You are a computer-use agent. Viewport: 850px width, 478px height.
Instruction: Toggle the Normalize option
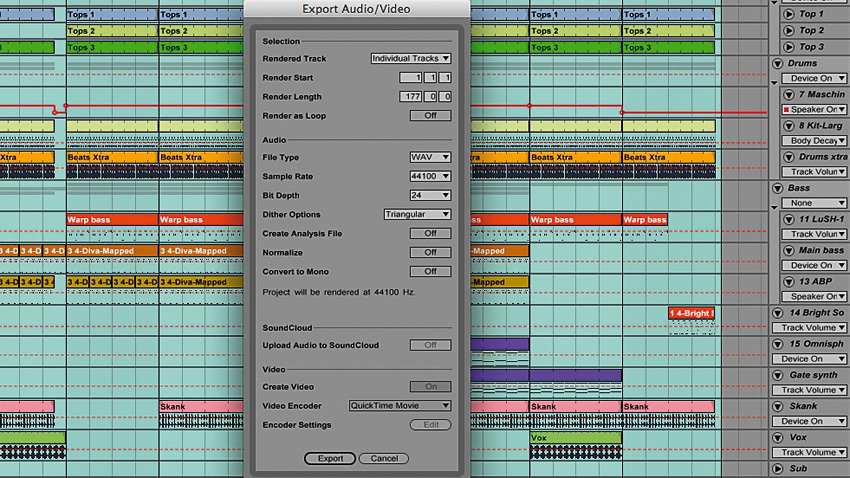click(430, 253)
